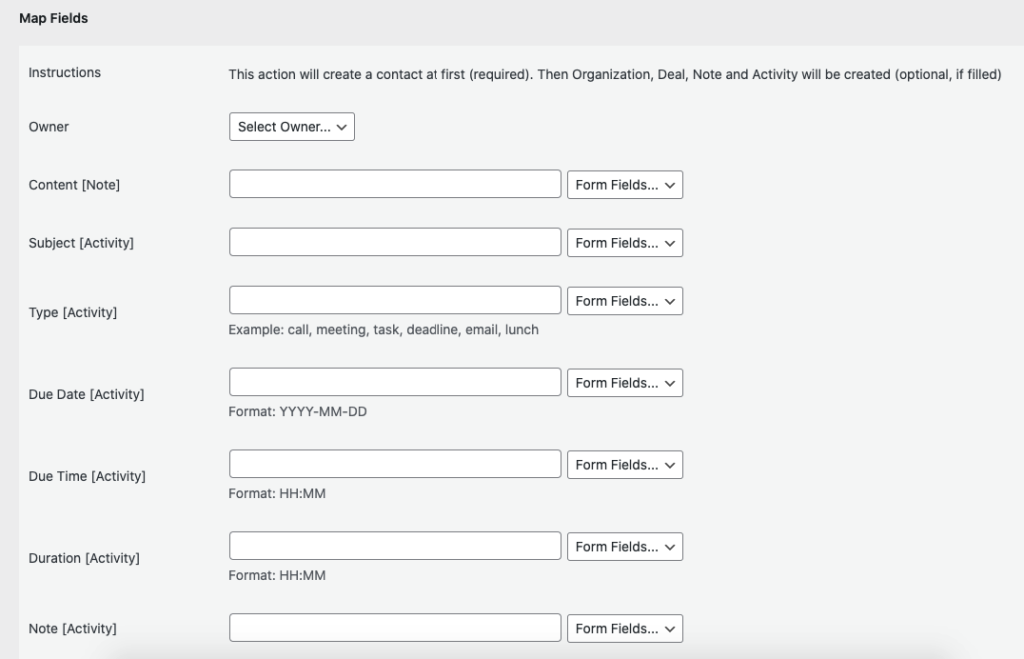Click the Map Fields section heading
1024x659 pixels.
(x=54, y=18)
